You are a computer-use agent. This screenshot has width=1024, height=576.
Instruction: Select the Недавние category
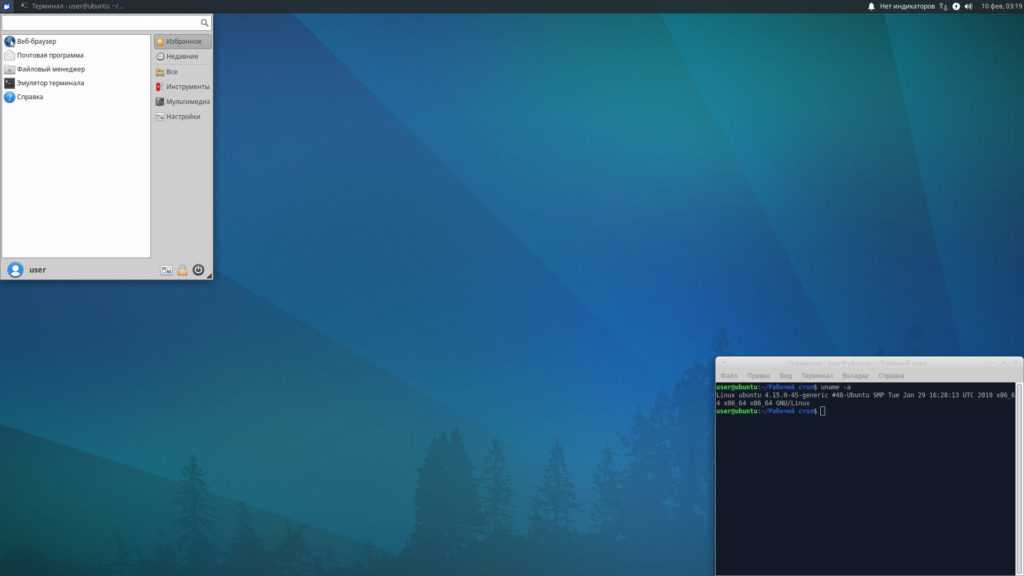182,56
